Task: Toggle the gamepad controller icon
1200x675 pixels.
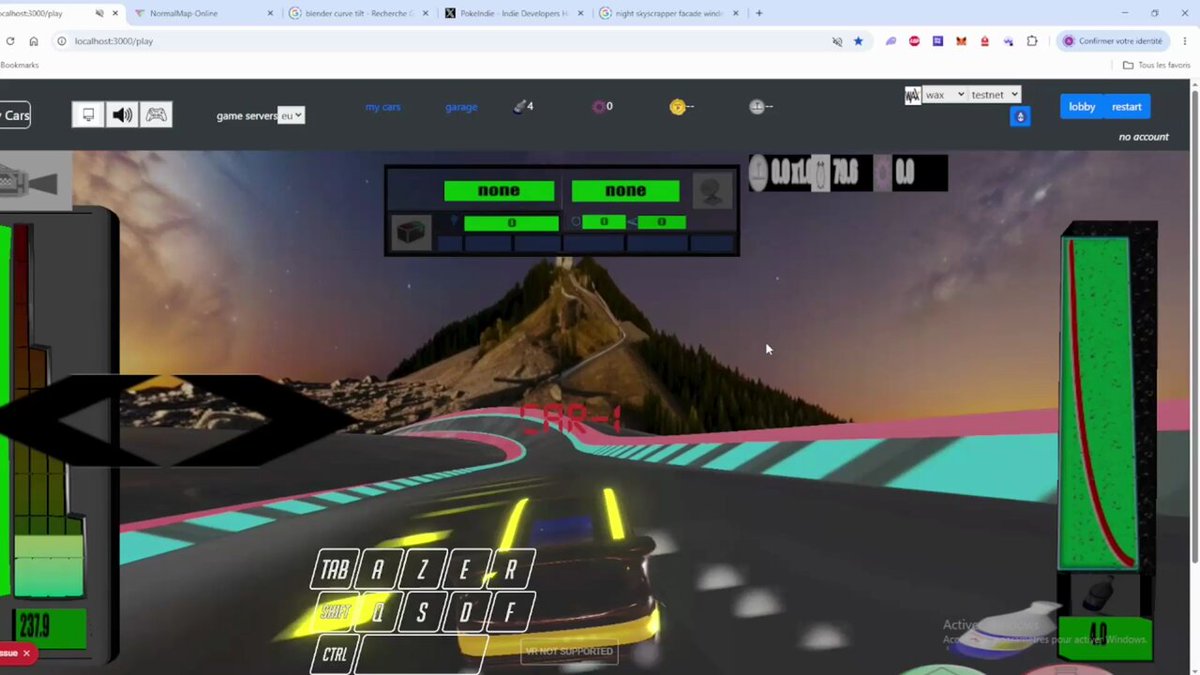Action: [x=156, y=115]
